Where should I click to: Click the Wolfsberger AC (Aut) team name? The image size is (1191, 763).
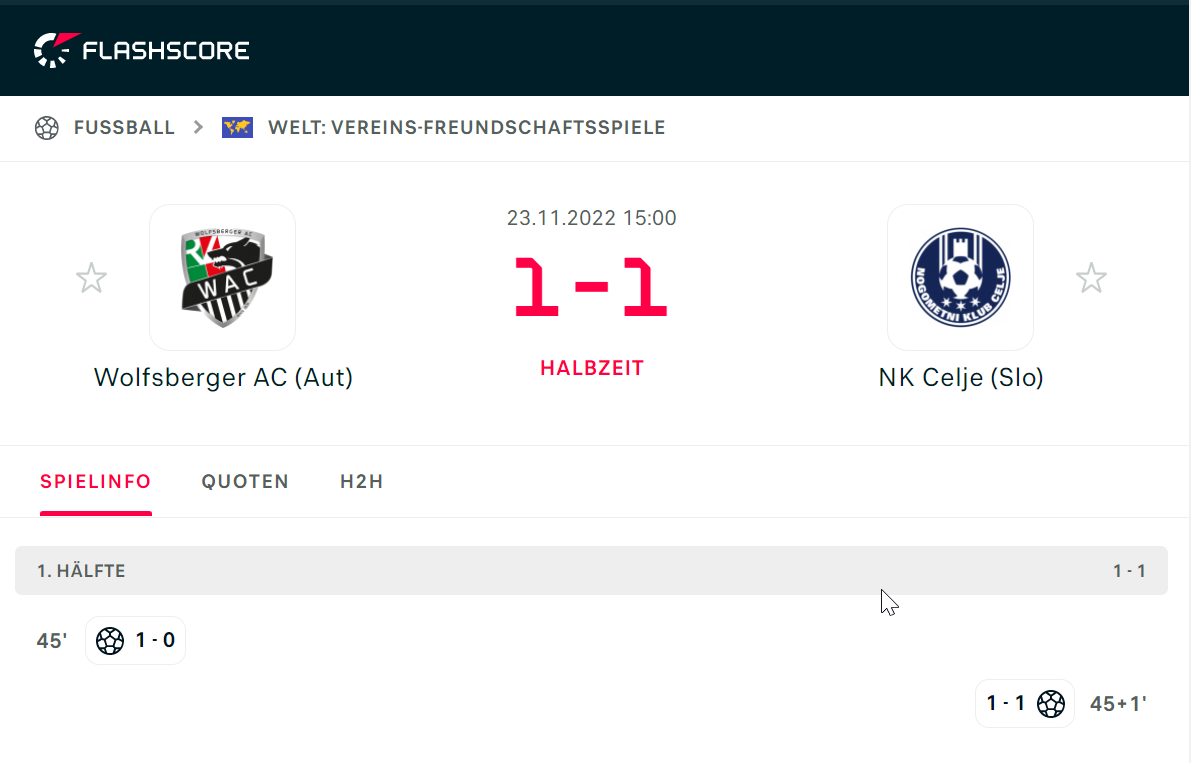(x=223, y=377)
